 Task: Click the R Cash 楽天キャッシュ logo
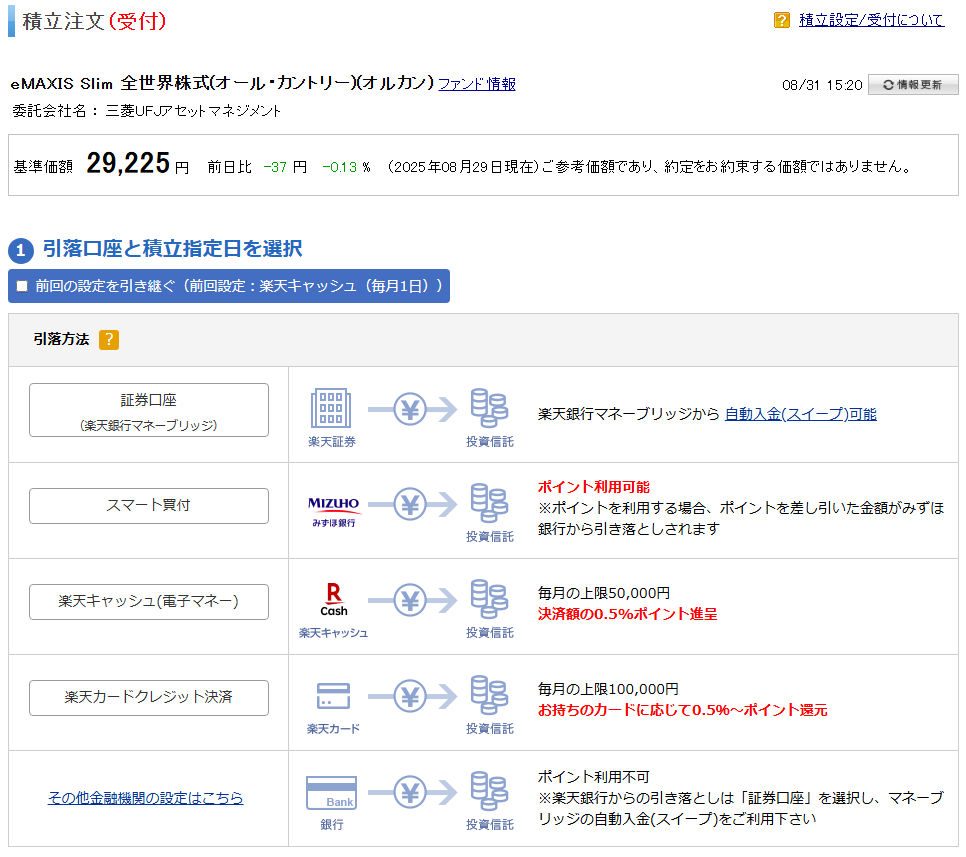333,600
